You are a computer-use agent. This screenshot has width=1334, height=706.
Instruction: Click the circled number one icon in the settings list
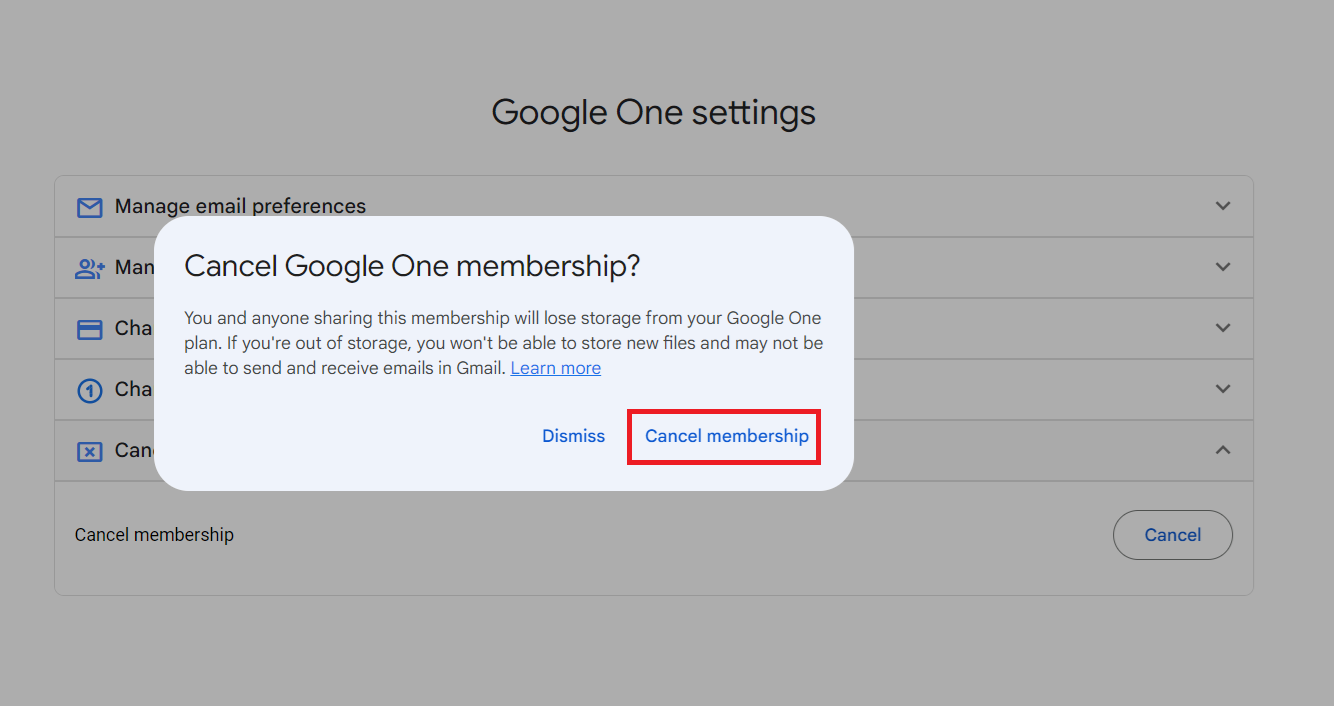click(x=90, y=390)
